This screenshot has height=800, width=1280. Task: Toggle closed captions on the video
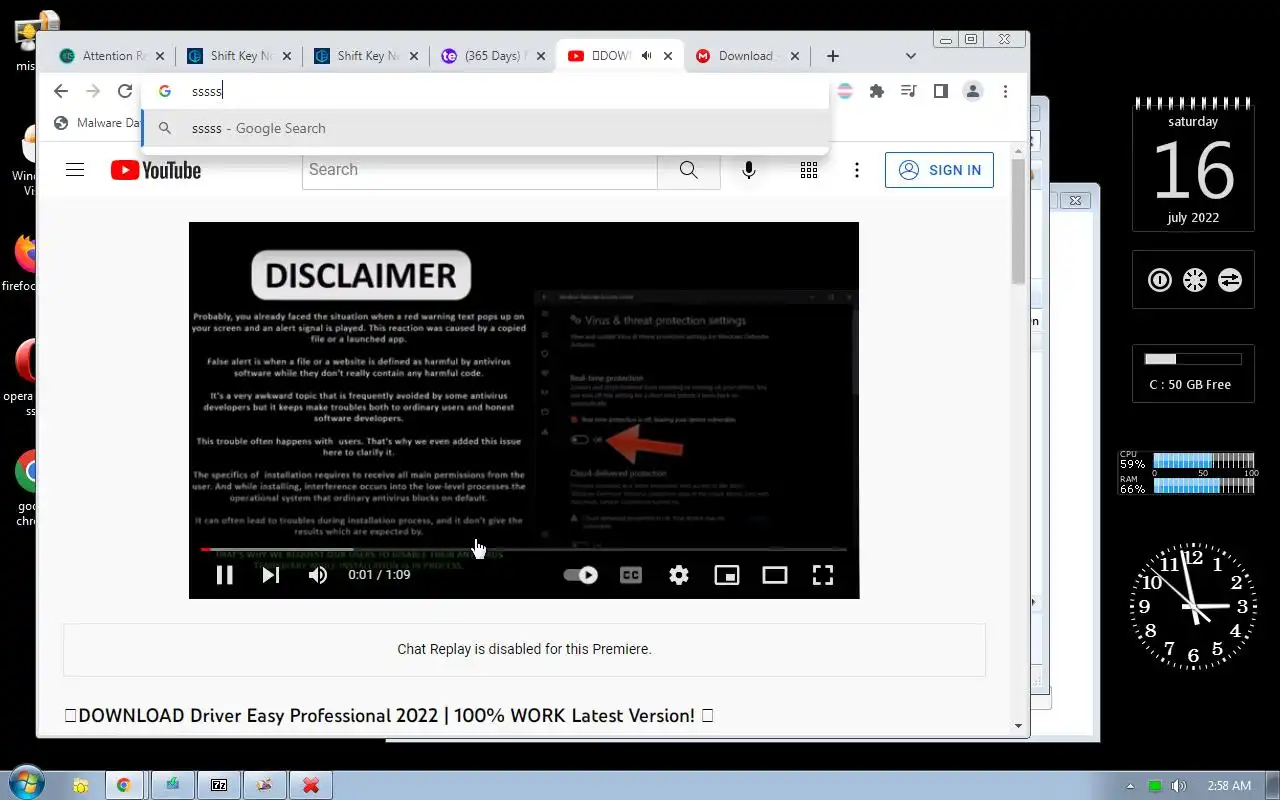coord(631,575)
